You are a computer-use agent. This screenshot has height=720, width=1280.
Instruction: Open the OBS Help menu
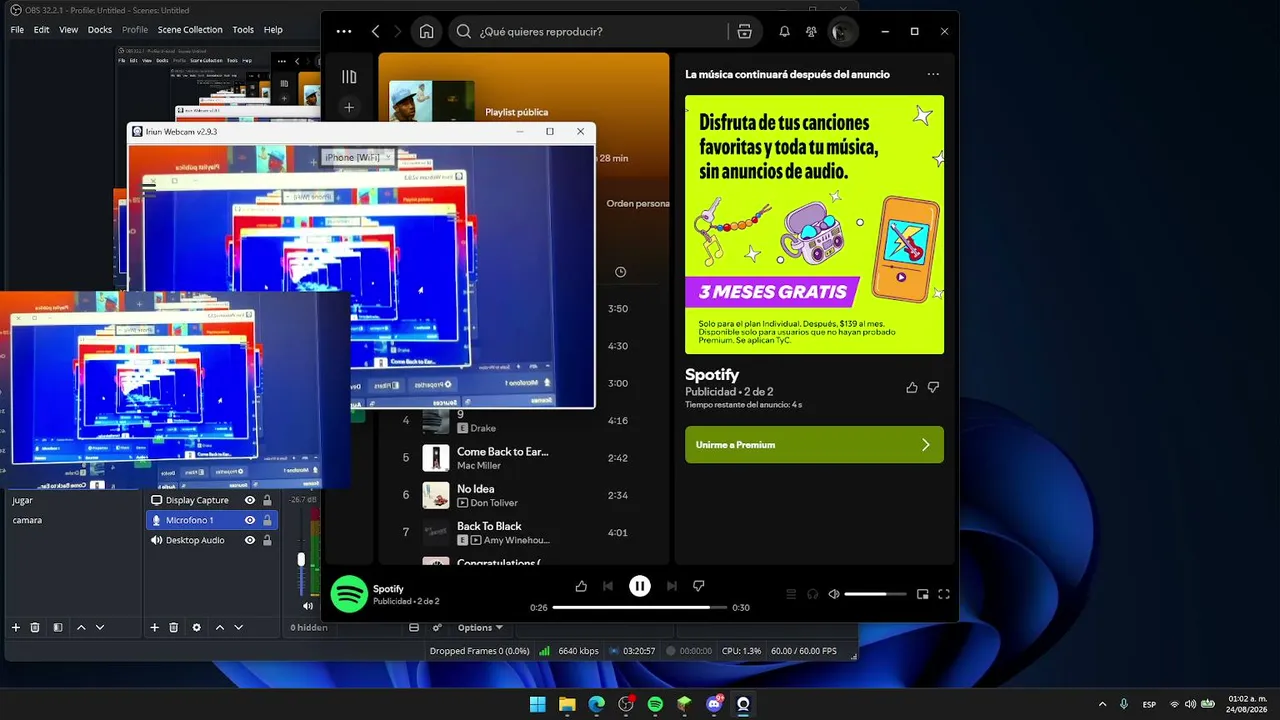[x=273, y=30]
